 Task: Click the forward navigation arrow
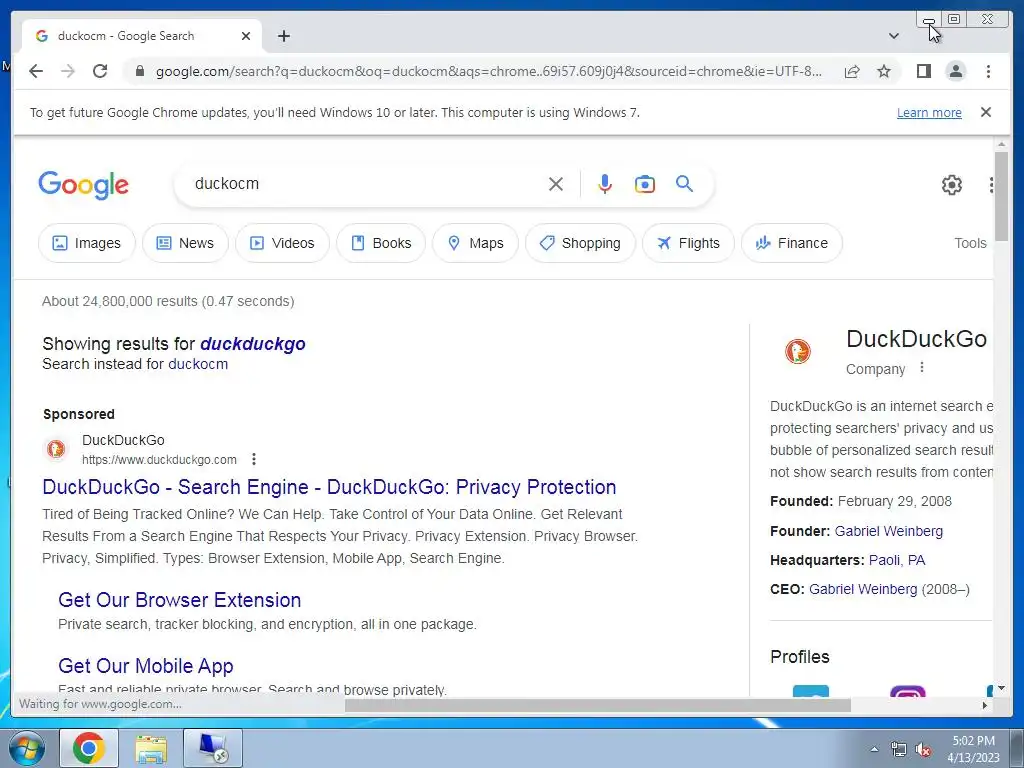[x=68, y=71]
